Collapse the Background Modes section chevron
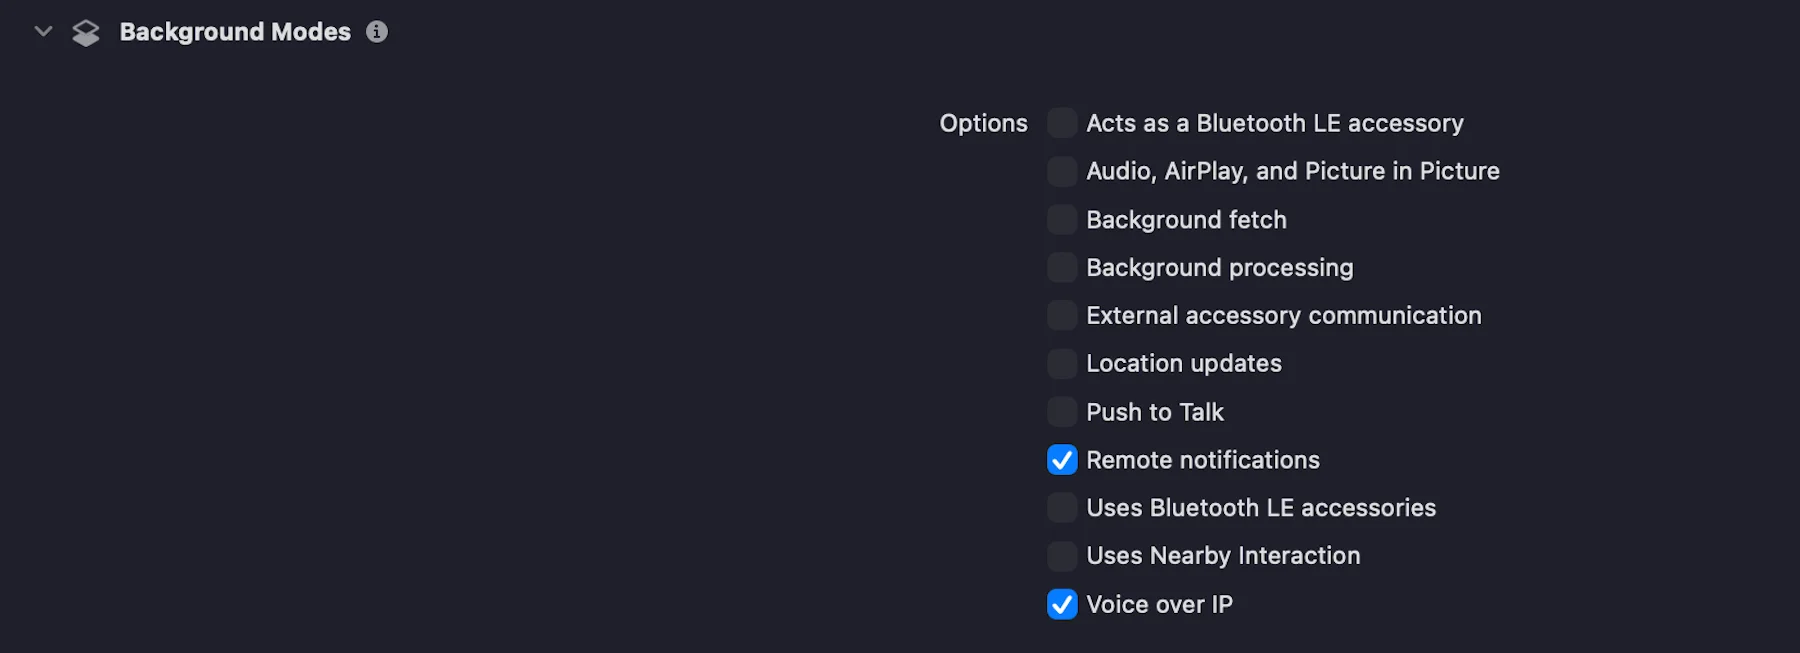The height and width of the screenshot is (653, 1800). (43, 31)
